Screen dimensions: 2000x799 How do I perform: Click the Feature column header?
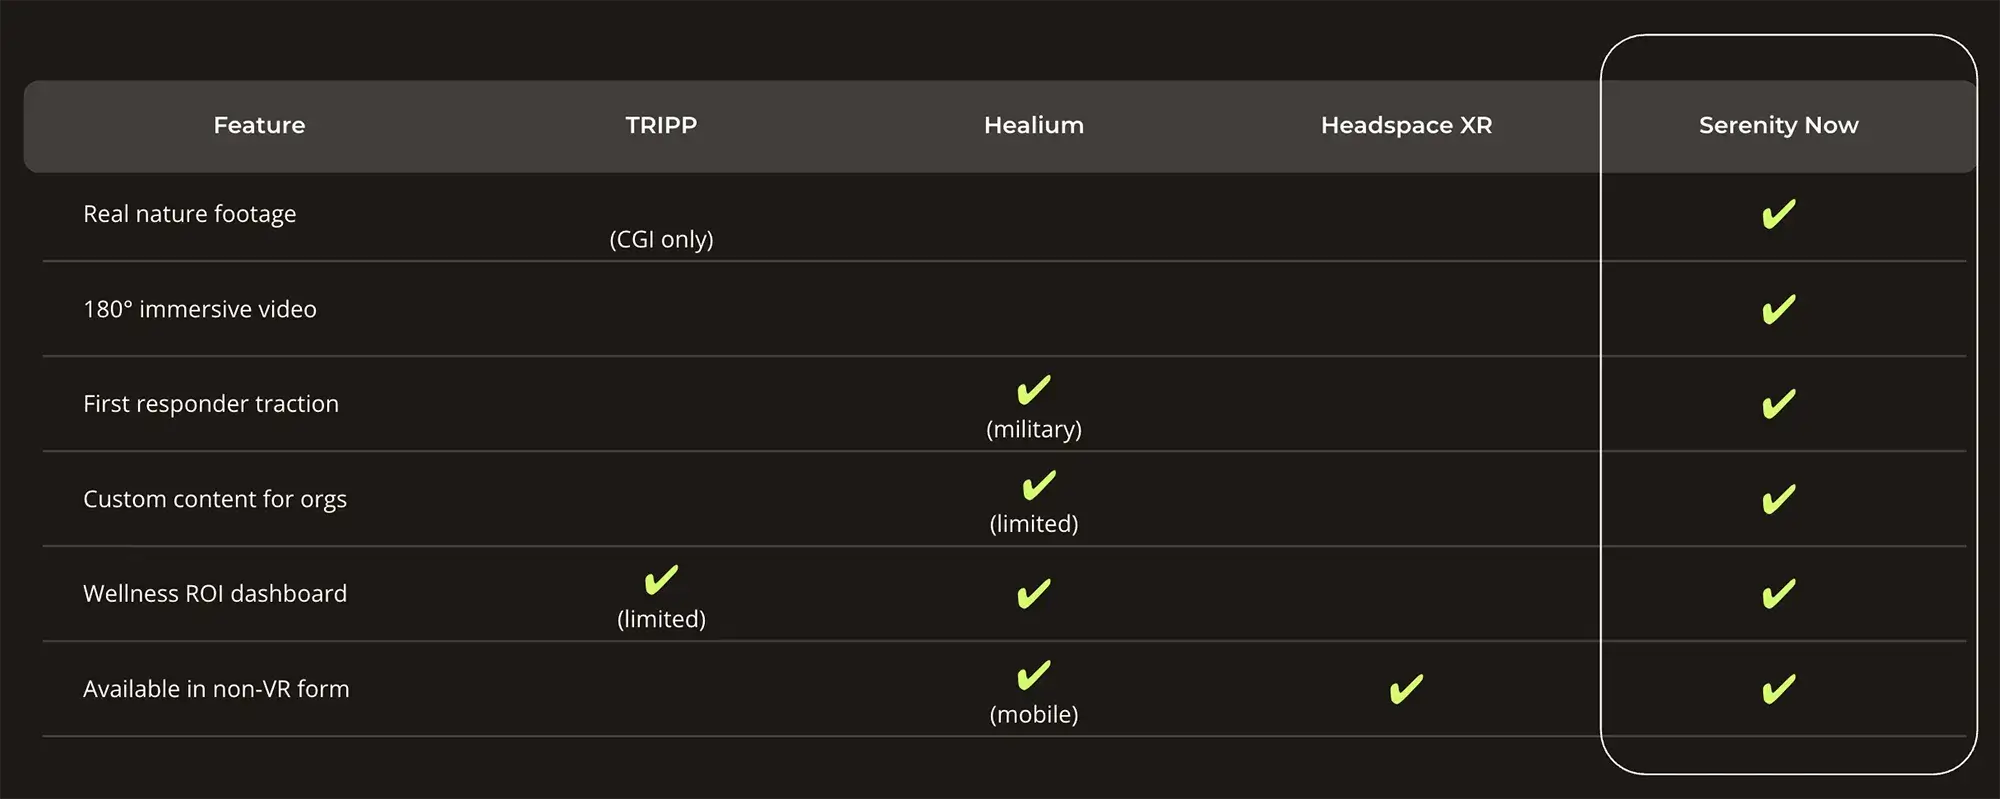point(259,125)
